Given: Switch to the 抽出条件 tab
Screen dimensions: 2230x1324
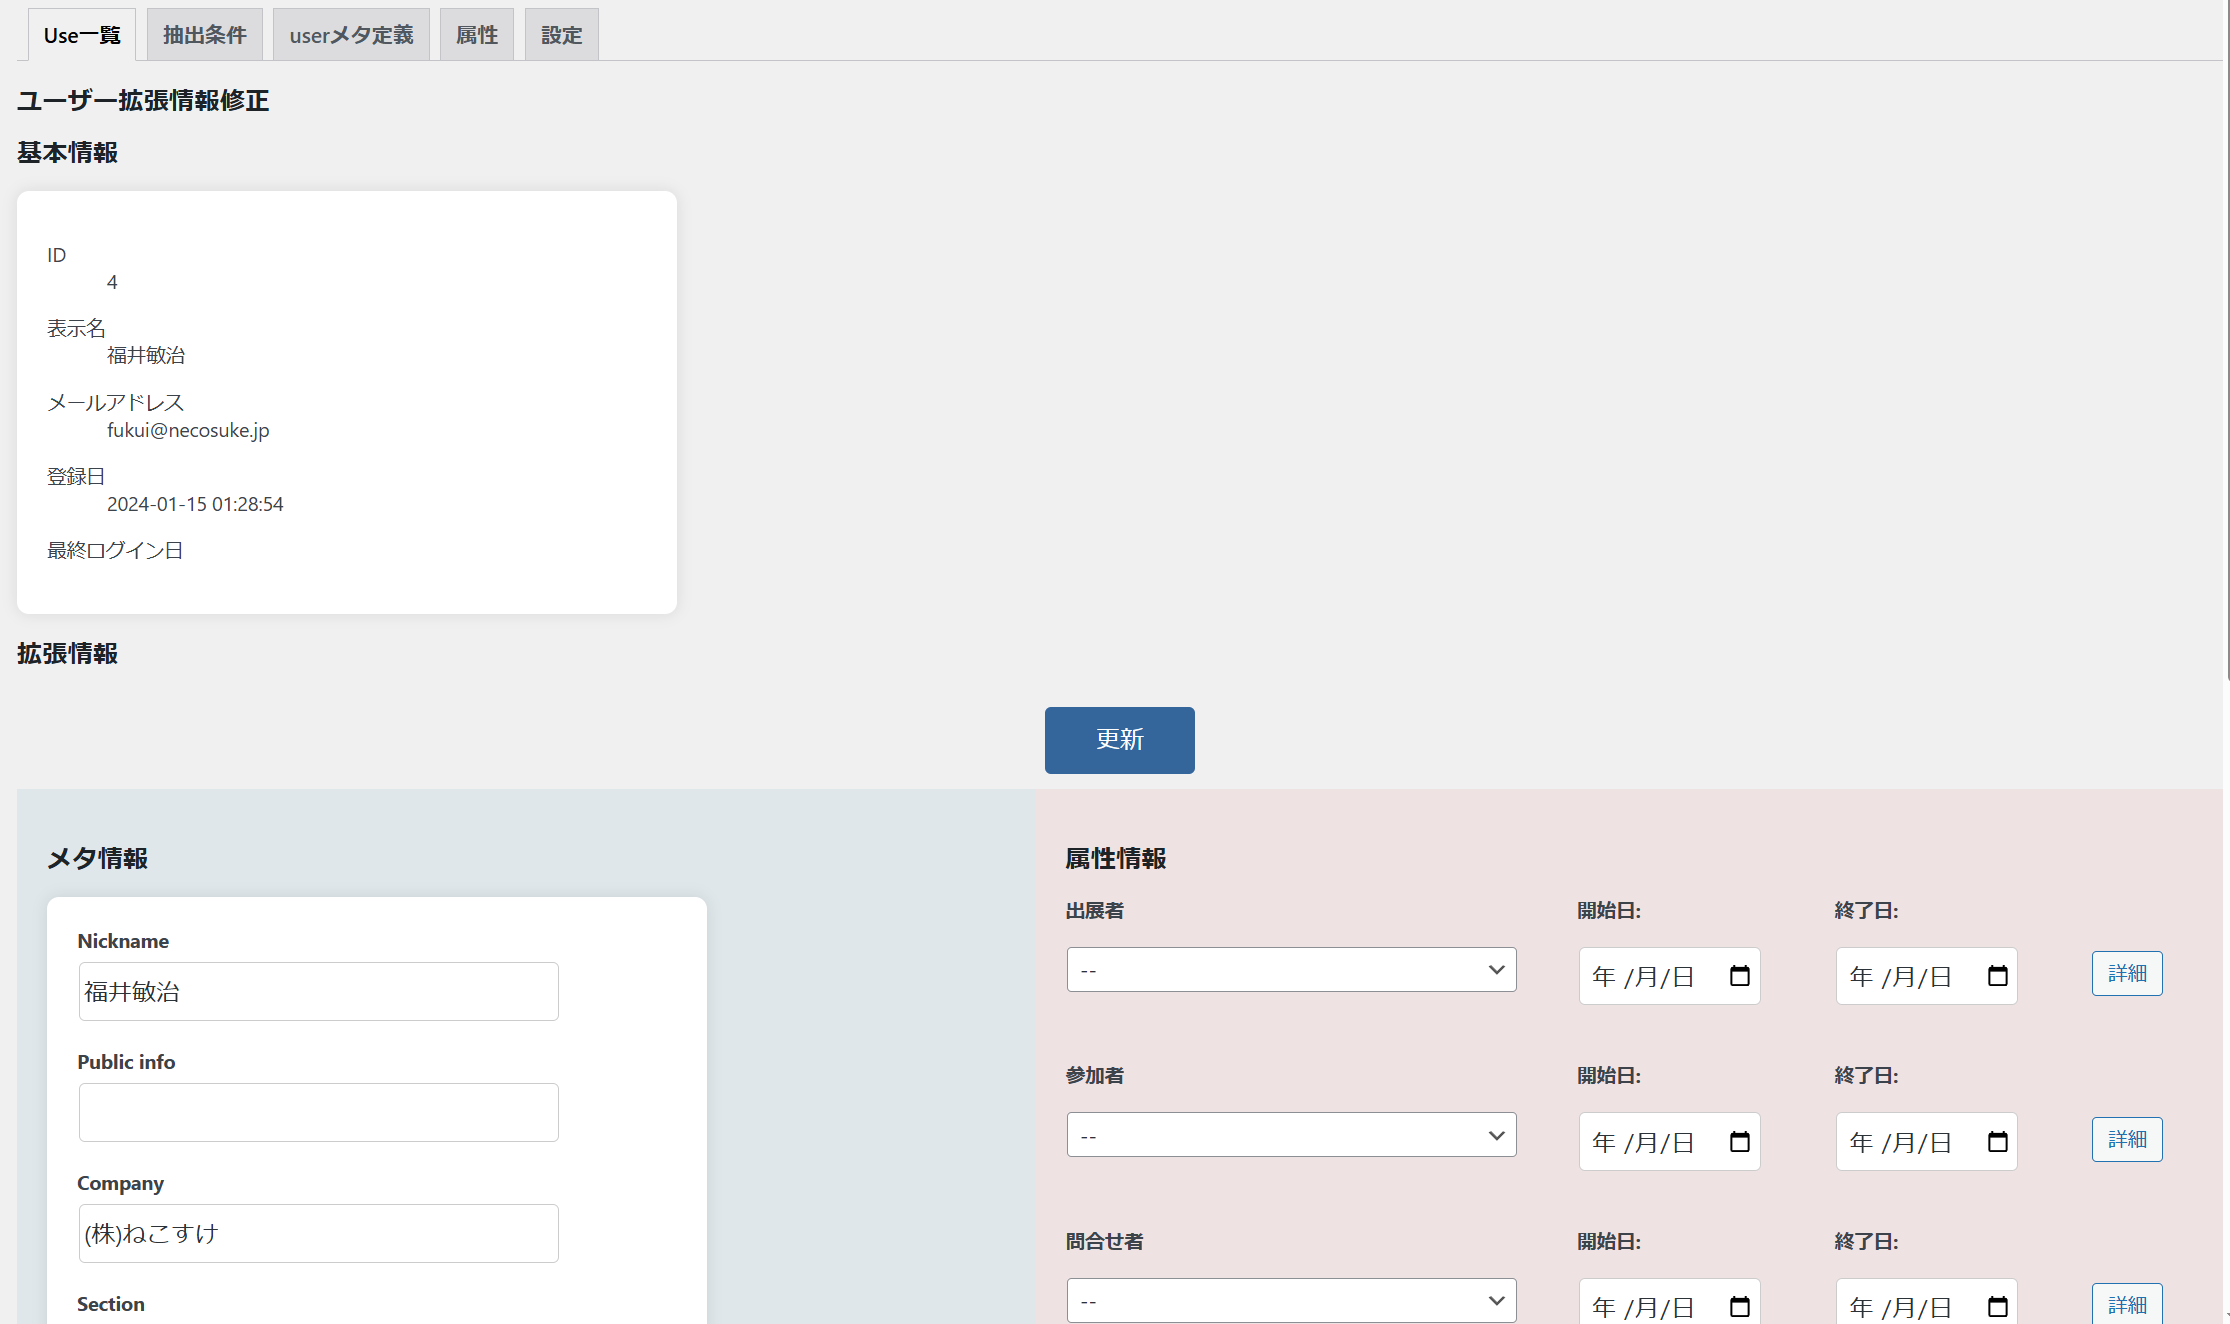Looking at the screenshot, I should click(x=205, y=35).
